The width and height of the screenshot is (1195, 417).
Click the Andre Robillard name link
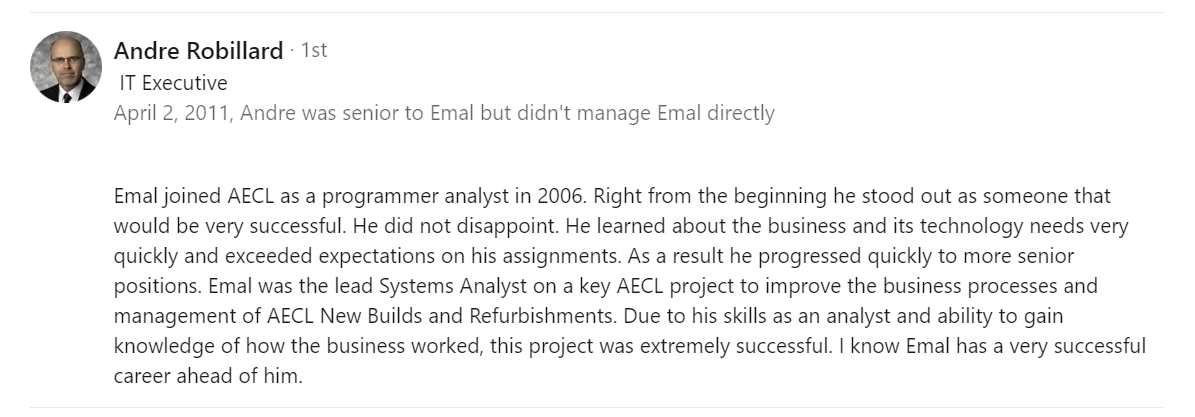[x=198, y=51]
